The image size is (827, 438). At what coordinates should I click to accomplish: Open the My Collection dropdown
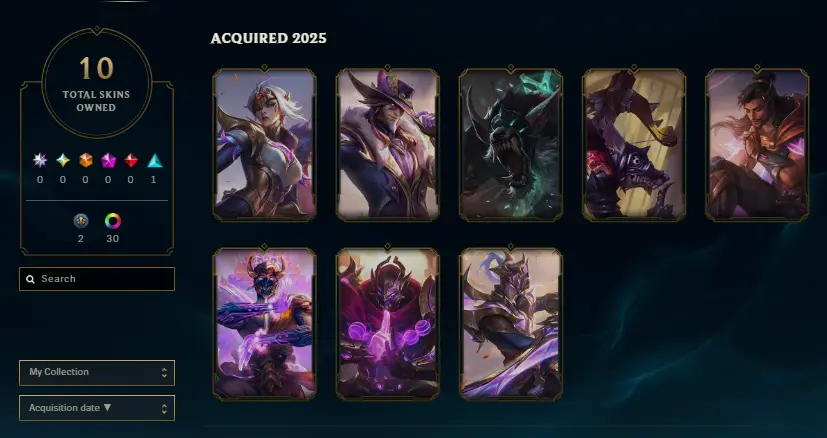97,373
